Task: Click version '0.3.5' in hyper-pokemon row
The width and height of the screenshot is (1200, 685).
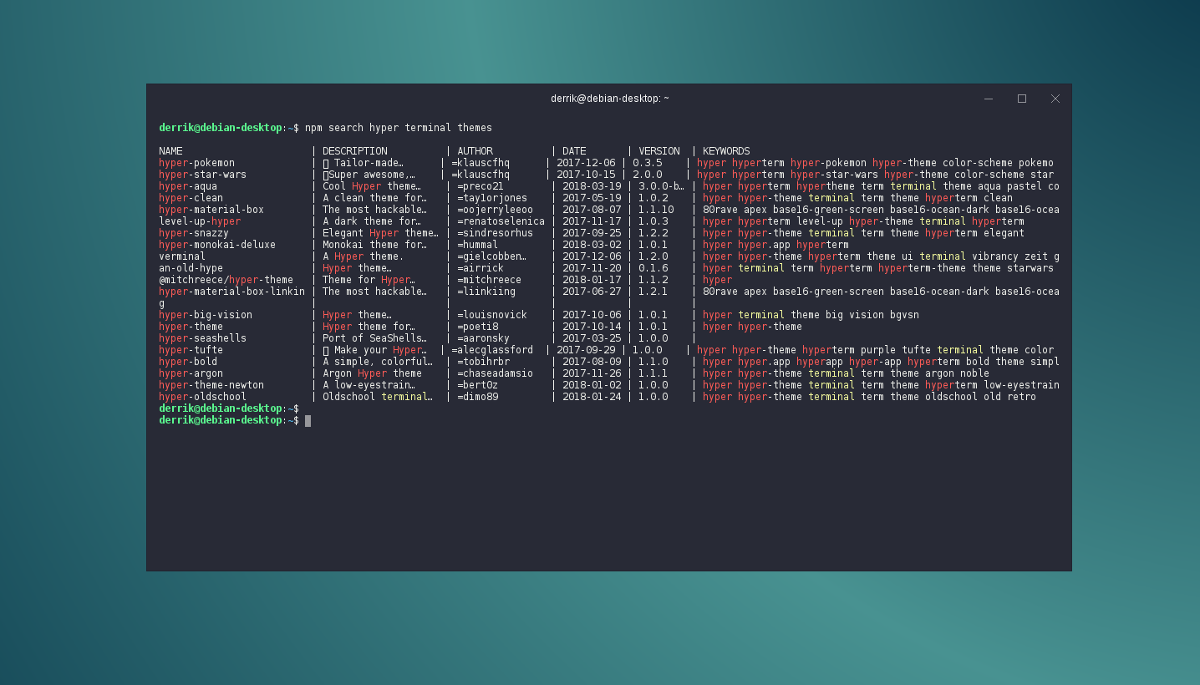Action: [647, 163]
